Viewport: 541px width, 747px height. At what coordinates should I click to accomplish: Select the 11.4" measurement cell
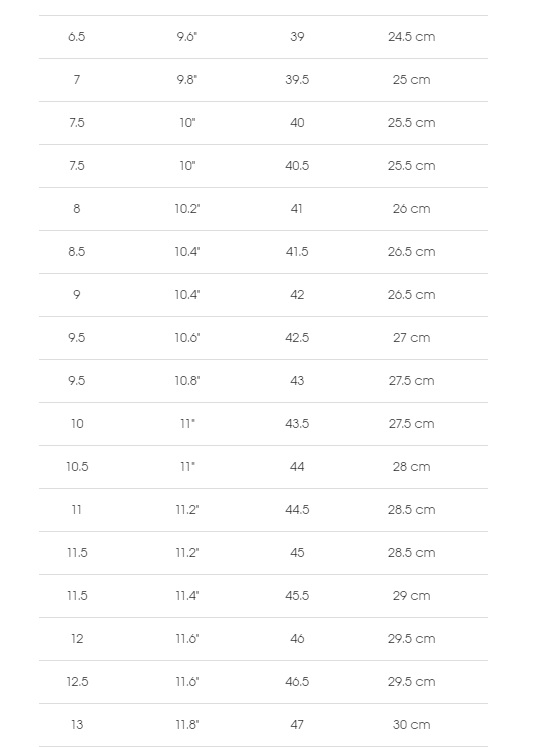click(x=187, y=596)
